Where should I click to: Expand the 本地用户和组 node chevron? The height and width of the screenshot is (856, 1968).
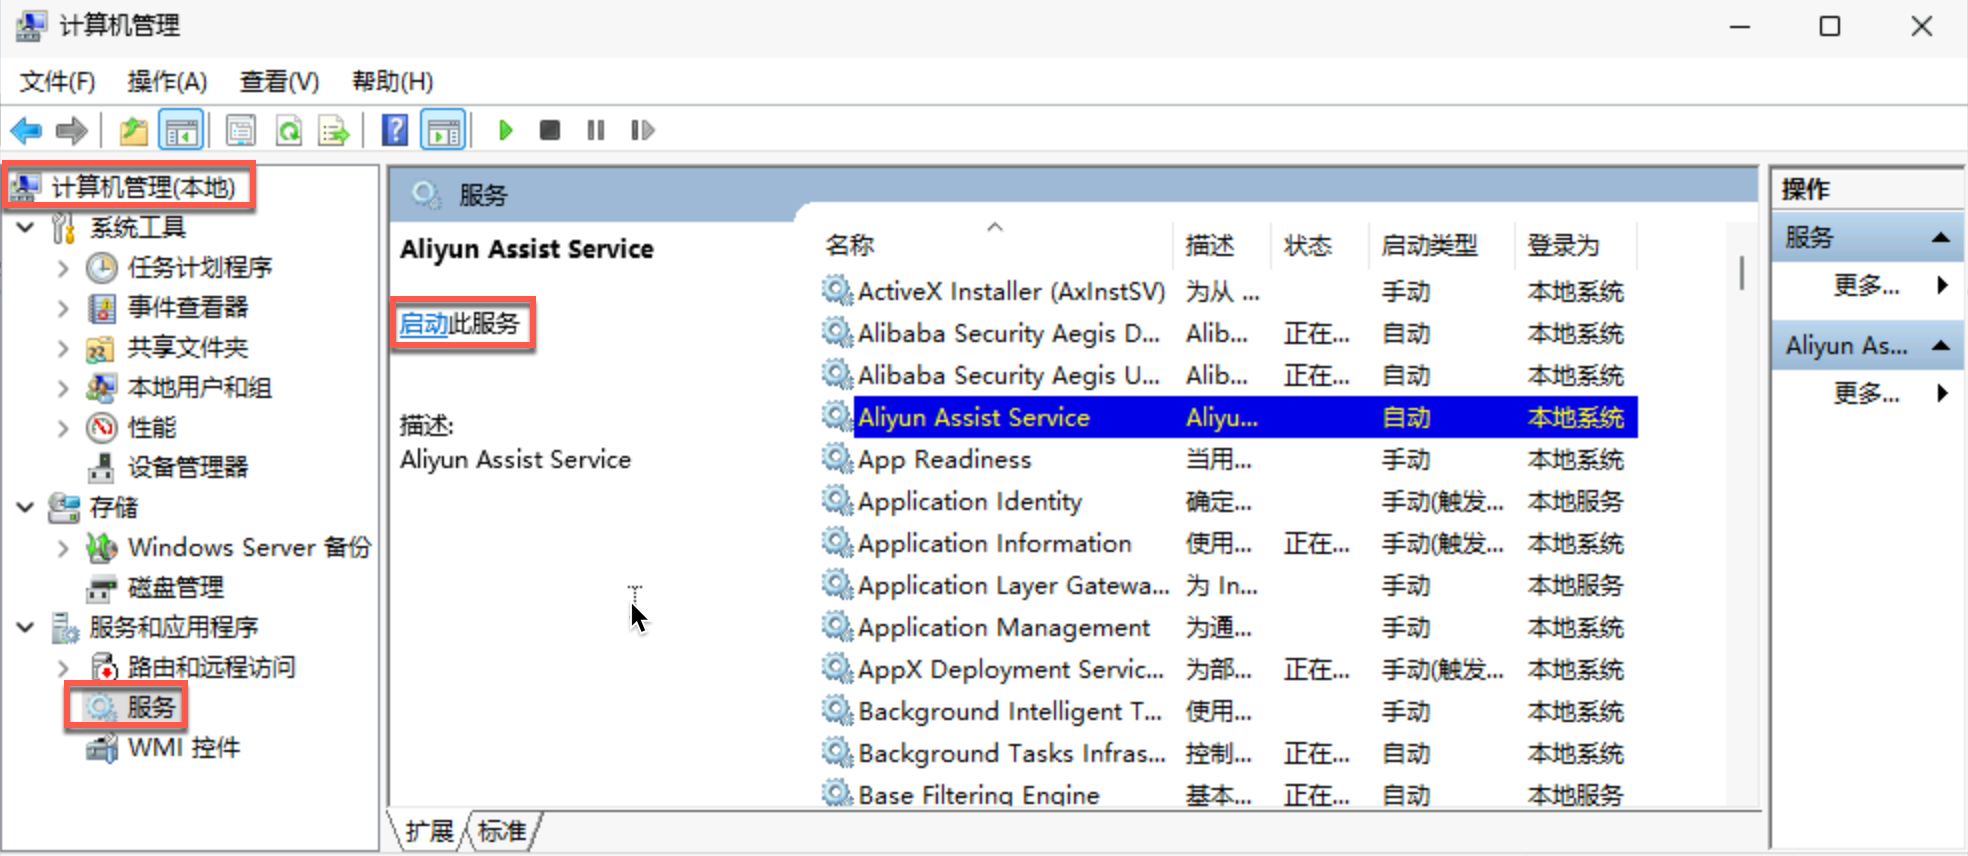63,387
